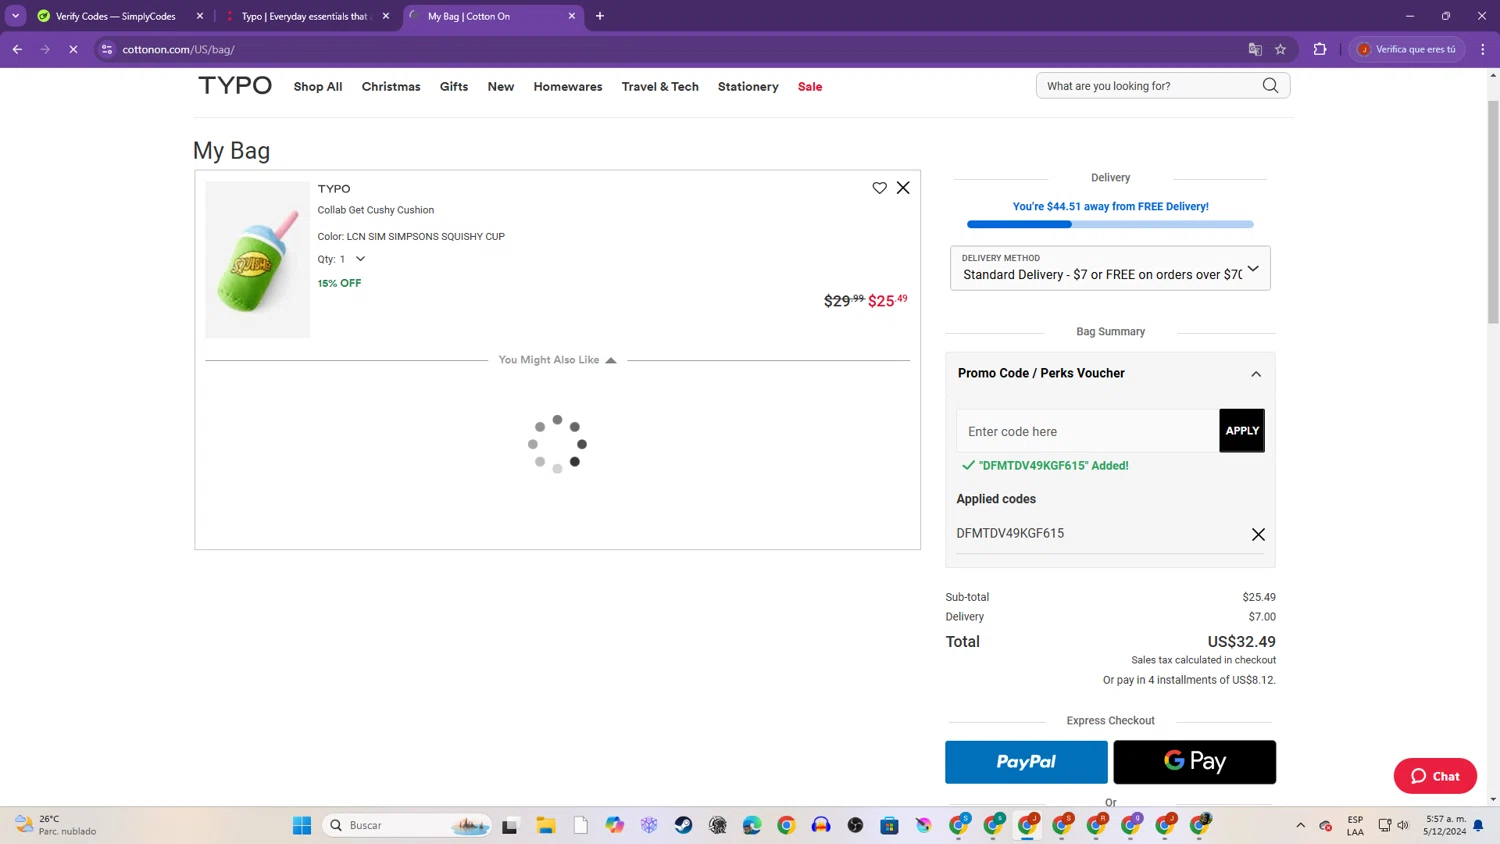Click the browser back arrow
The image size is (1500, 844).
[17, 49]
